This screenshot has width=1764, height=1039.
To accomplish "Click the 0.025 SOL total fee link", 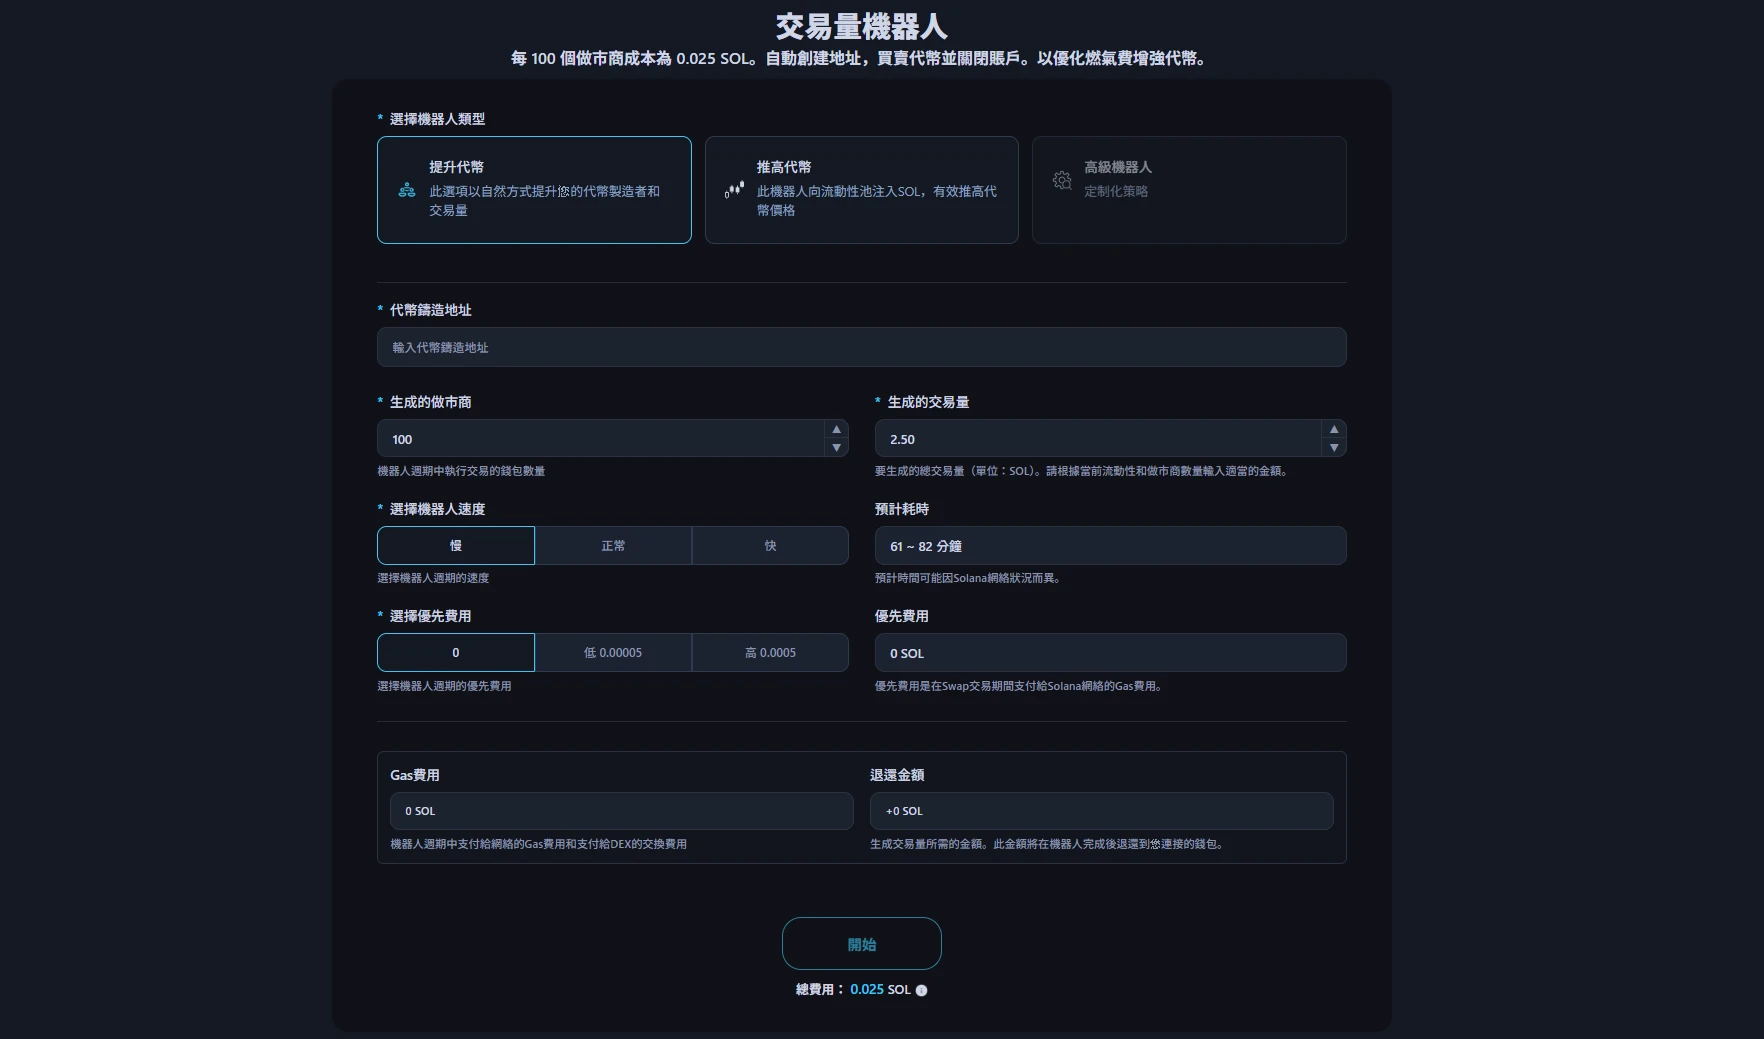I will click(878, 989).
